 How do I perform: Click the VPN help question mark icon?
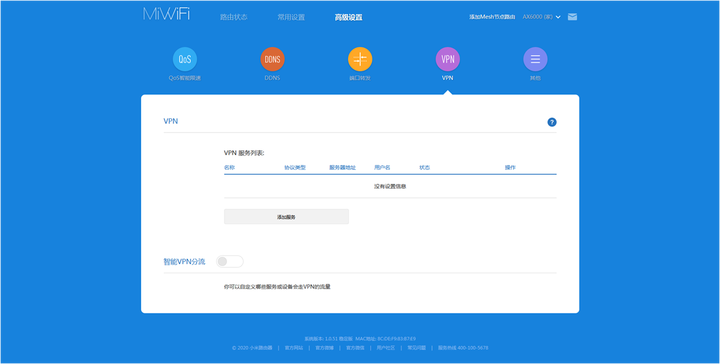(552, 122)
